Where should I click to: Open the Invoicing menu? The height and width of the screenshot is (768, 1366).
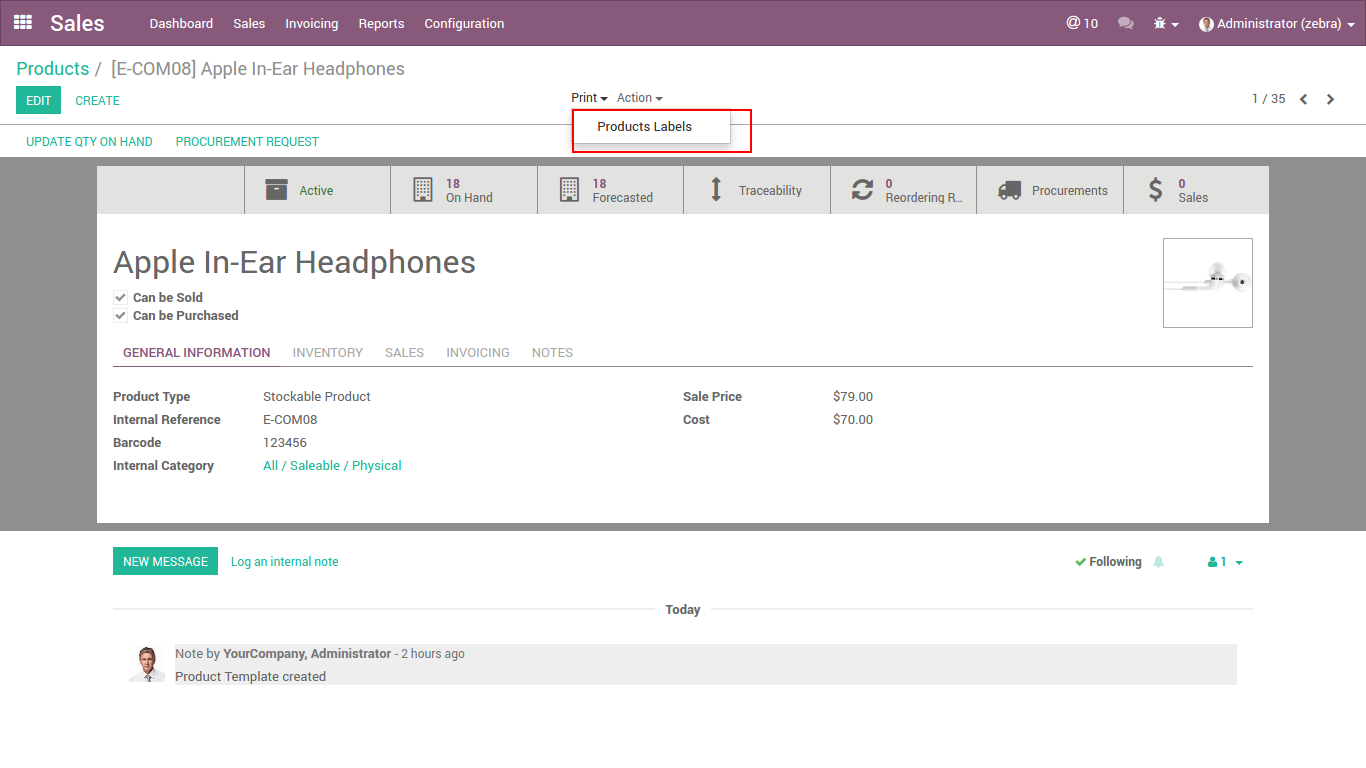[x=311, y=23]
